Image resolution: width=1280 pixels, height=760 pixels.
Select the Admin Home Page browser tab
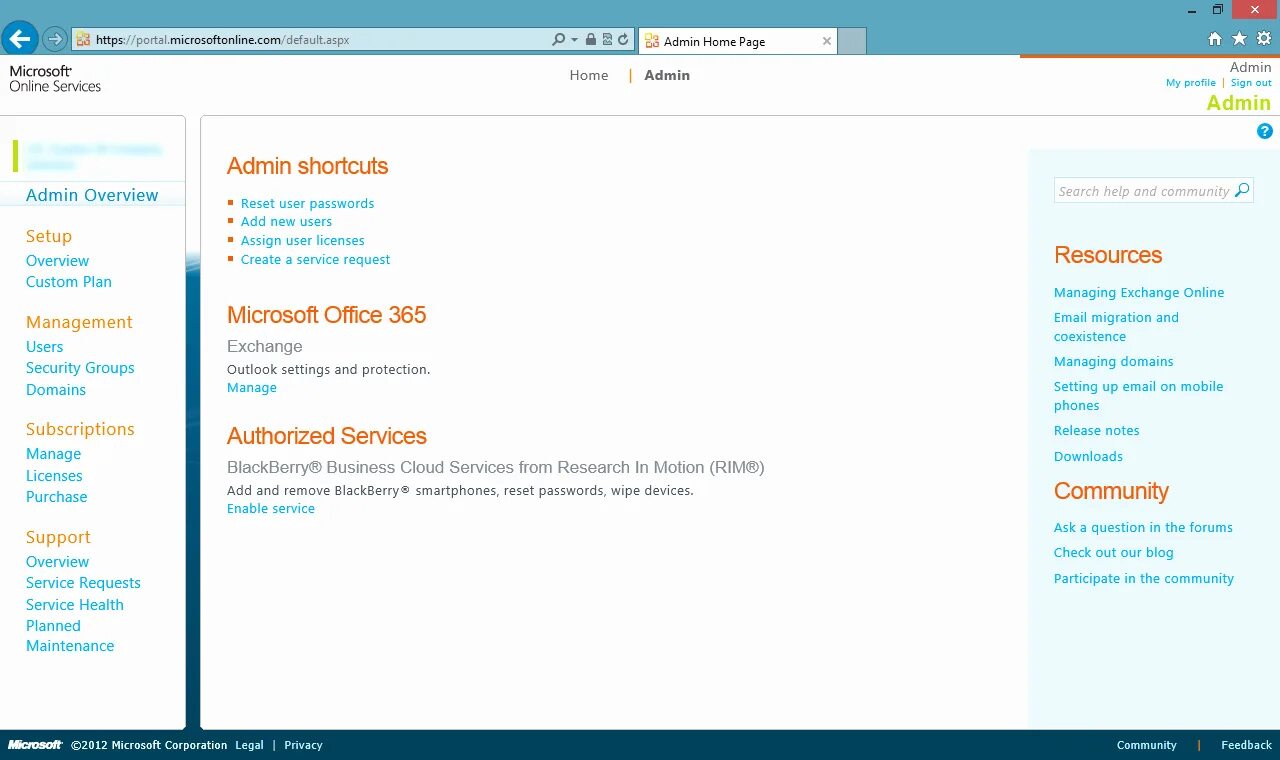737,41
